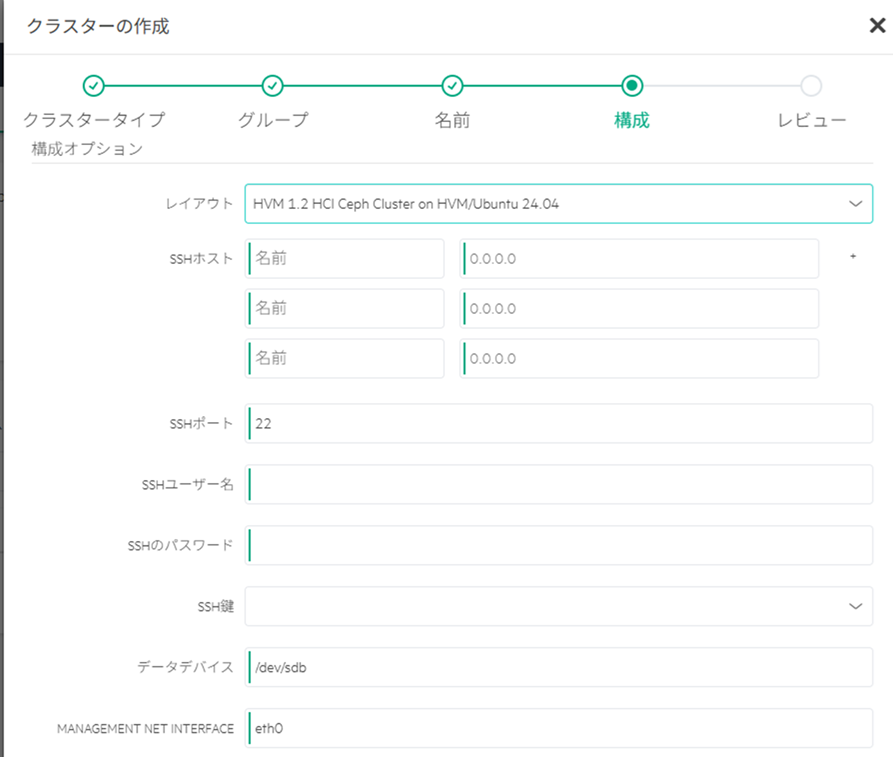Click the SSHのパスワード input field
This screenshot has height=757, width=893.
pos(558,546)
